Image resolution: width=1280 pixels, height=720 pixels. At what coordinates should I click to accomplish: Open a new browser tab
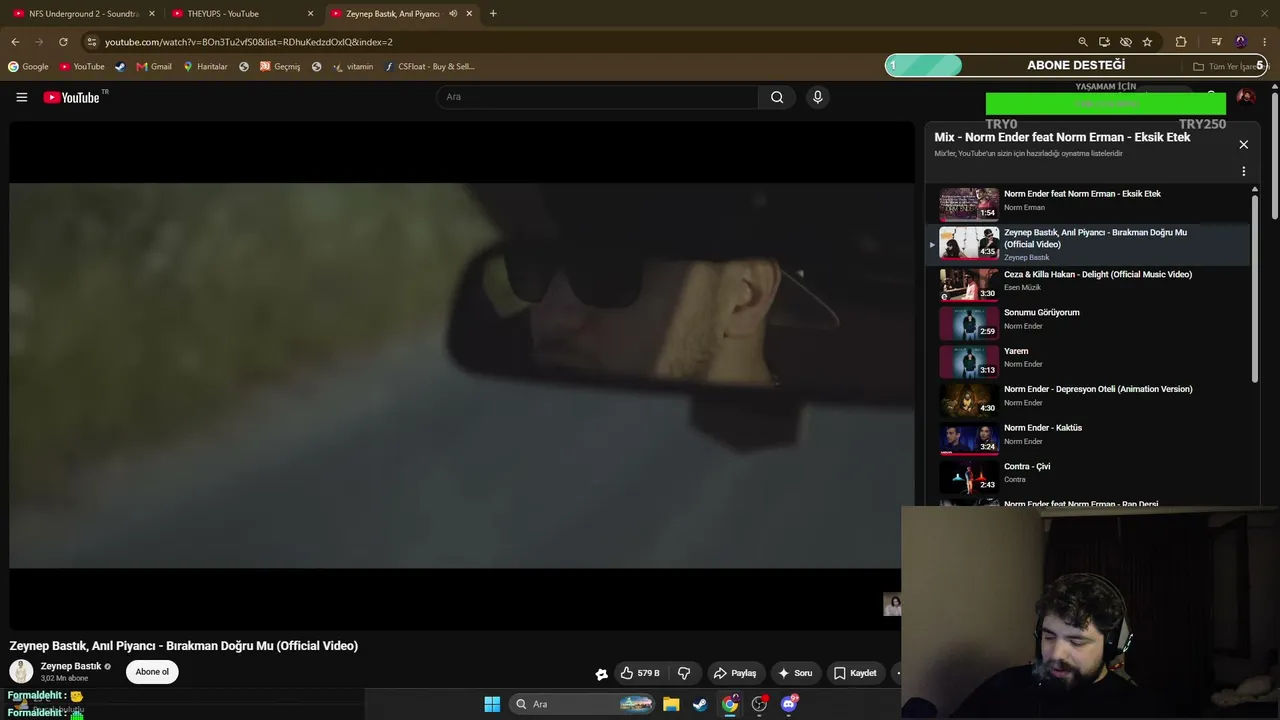(493, 14)
